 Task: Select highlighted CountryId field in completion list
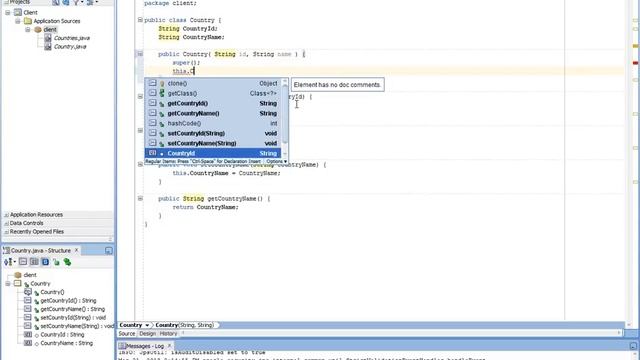click(x=213, y=153)
